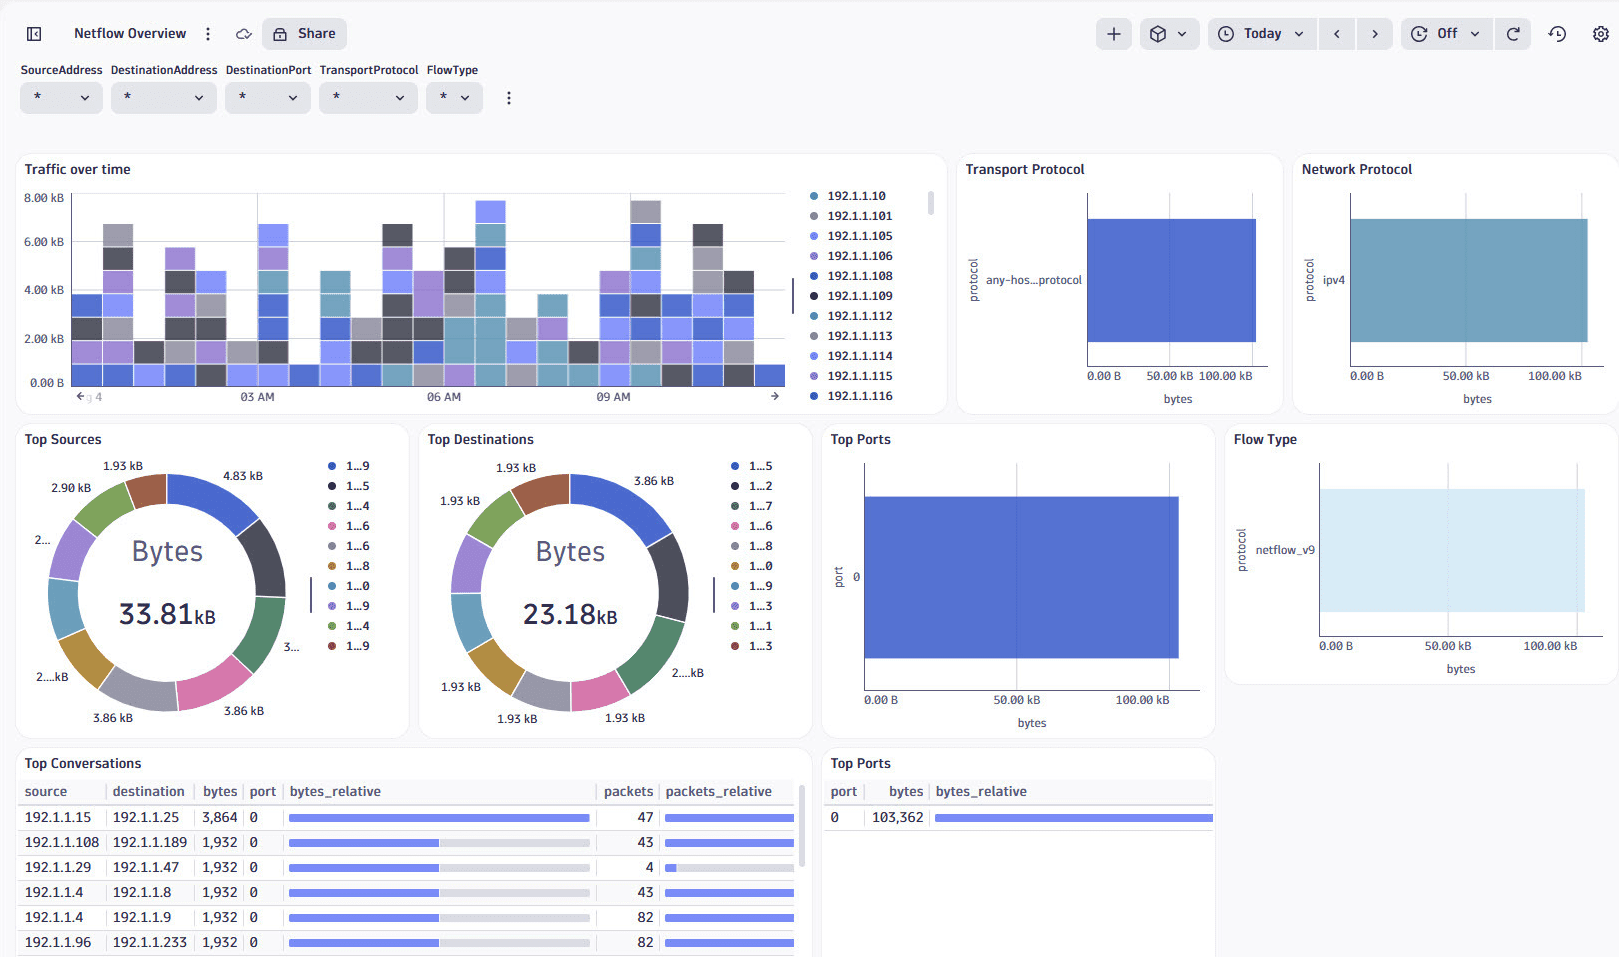Open version history via the clock-arrow icon
1619x957 pixels.
pyautogui.click(x=1556, y=33)
